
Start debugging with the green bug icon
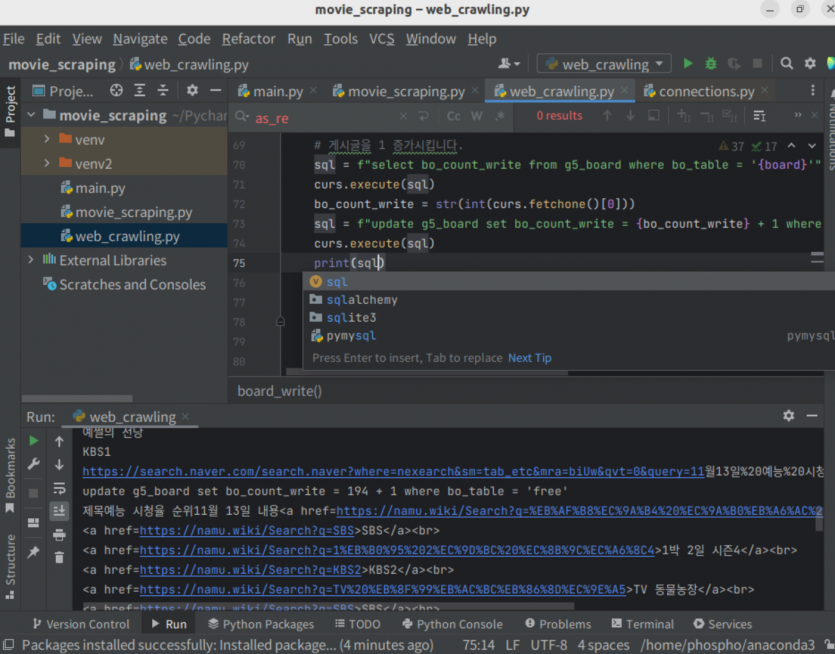(711, 64)
